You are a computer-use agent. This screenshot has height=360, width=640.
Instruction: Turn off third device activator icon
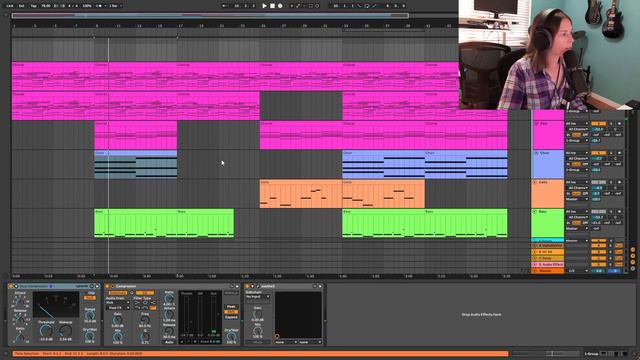click(247, 287)
